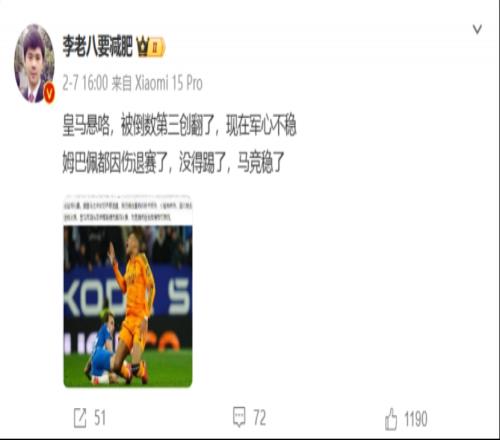Click the repost share icon
This screenshot has width=500, height=440.
80,418
